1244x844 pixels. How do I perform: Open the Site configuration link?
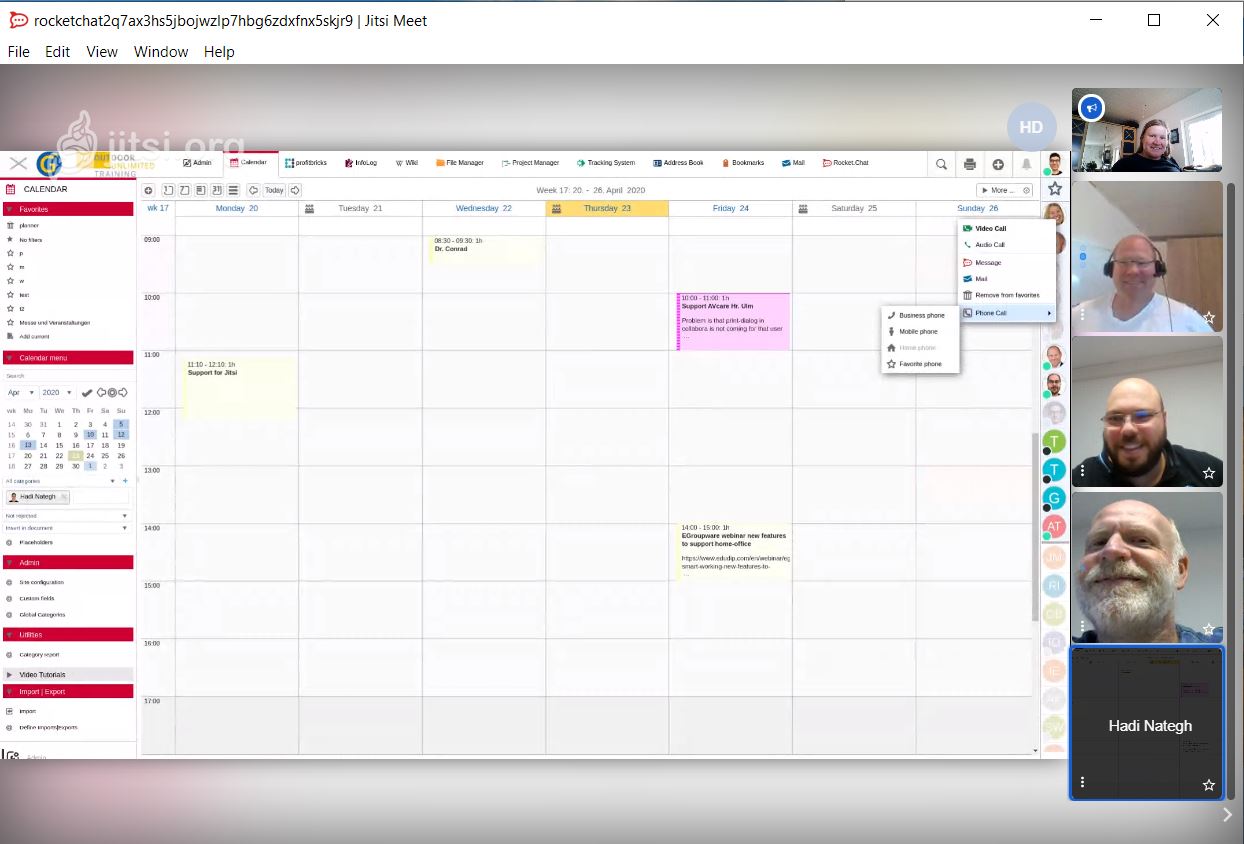coord(41,582)
